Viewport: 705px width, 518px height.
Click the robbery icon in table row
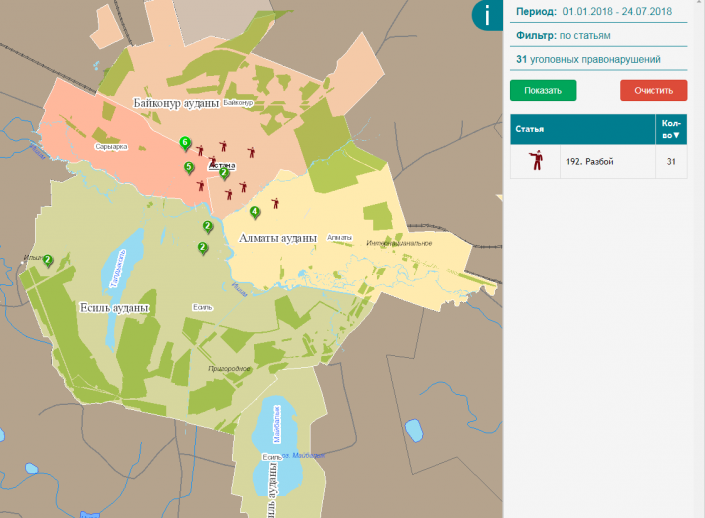click(535, 160)
